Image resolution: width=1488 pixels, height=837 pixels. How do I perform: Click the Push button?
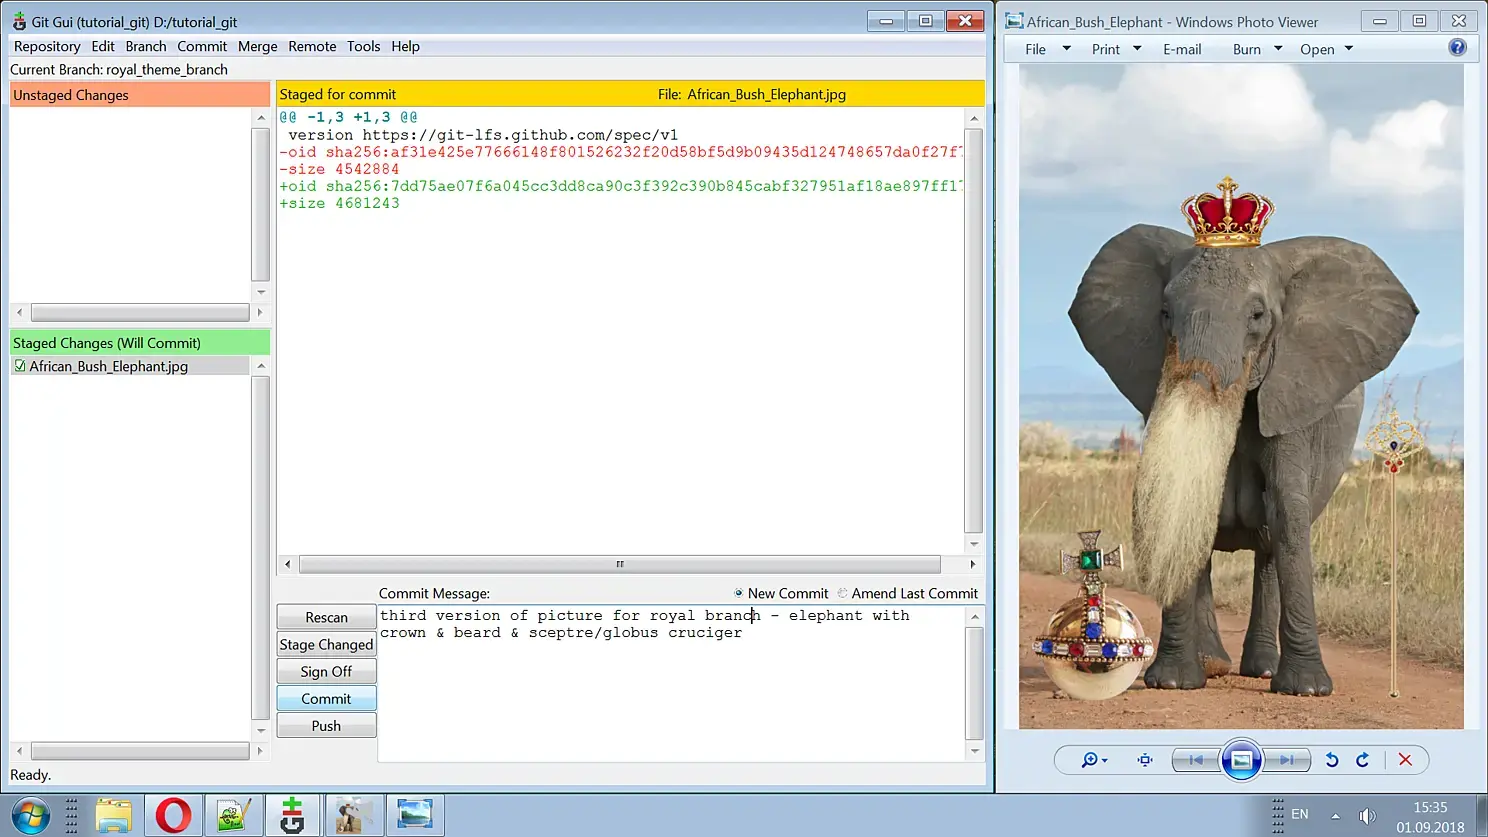coord(326,725)
